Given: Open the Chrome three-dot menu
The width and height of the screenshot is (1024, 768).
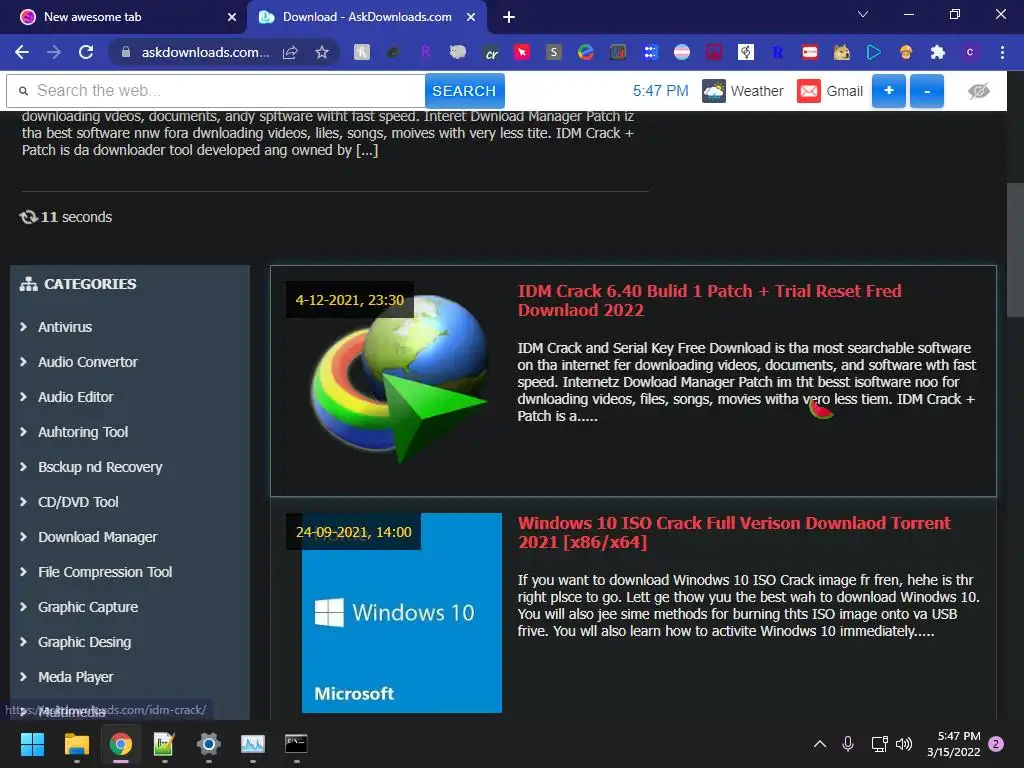Looking at the screenshot, I should [1002, 52].
